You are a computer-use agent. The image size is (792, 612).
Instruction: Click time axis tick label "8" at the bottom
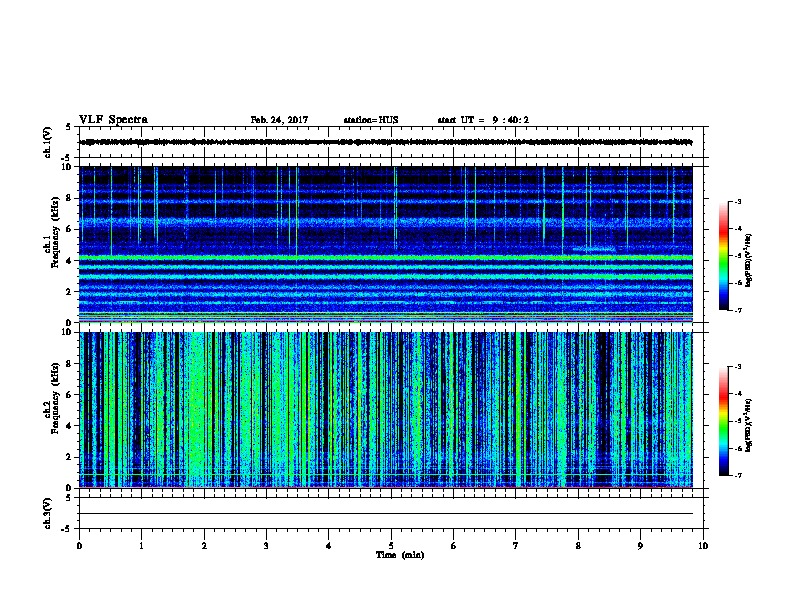point(578,546)
